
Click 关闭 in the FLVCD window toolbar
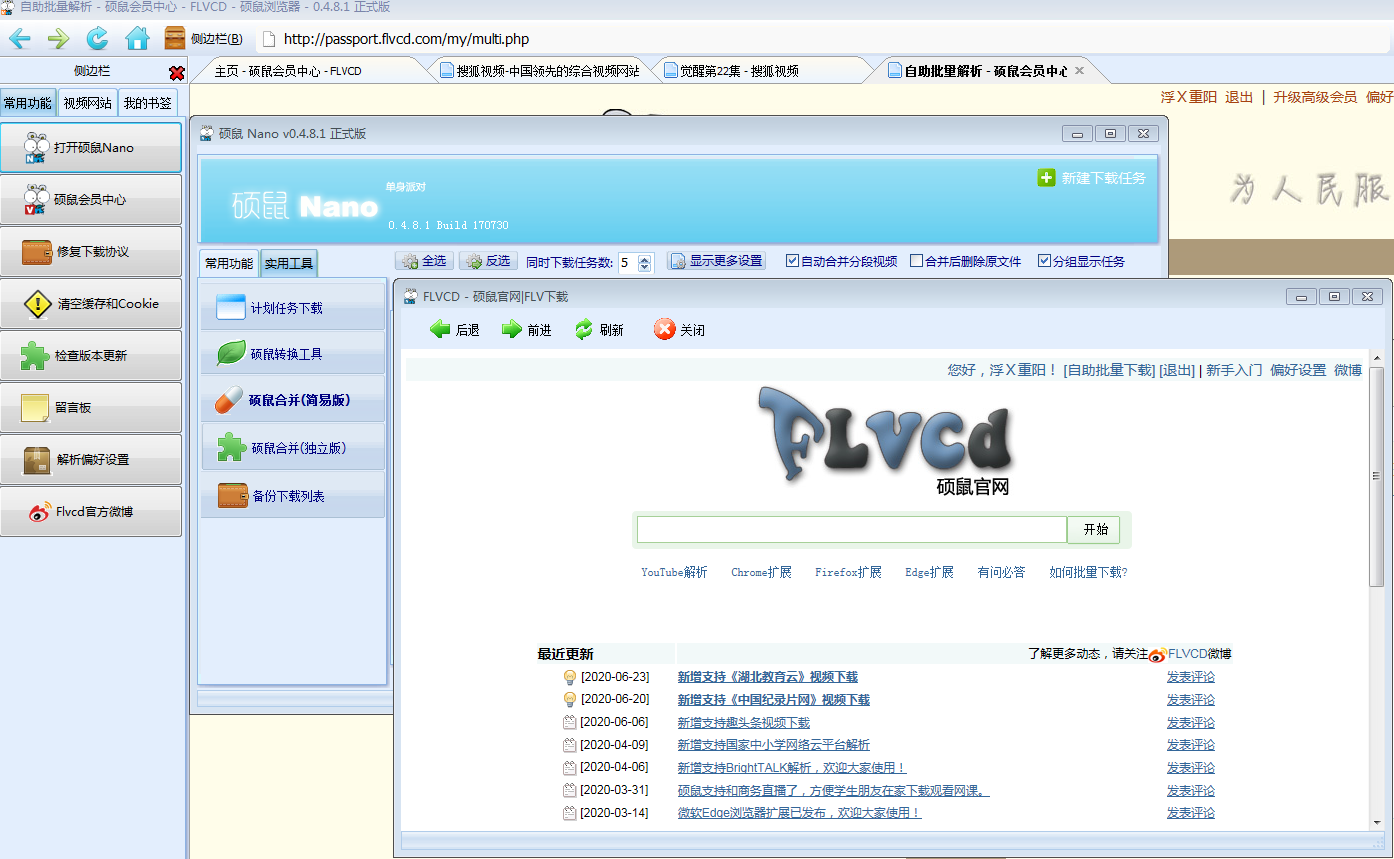(680, 329)
